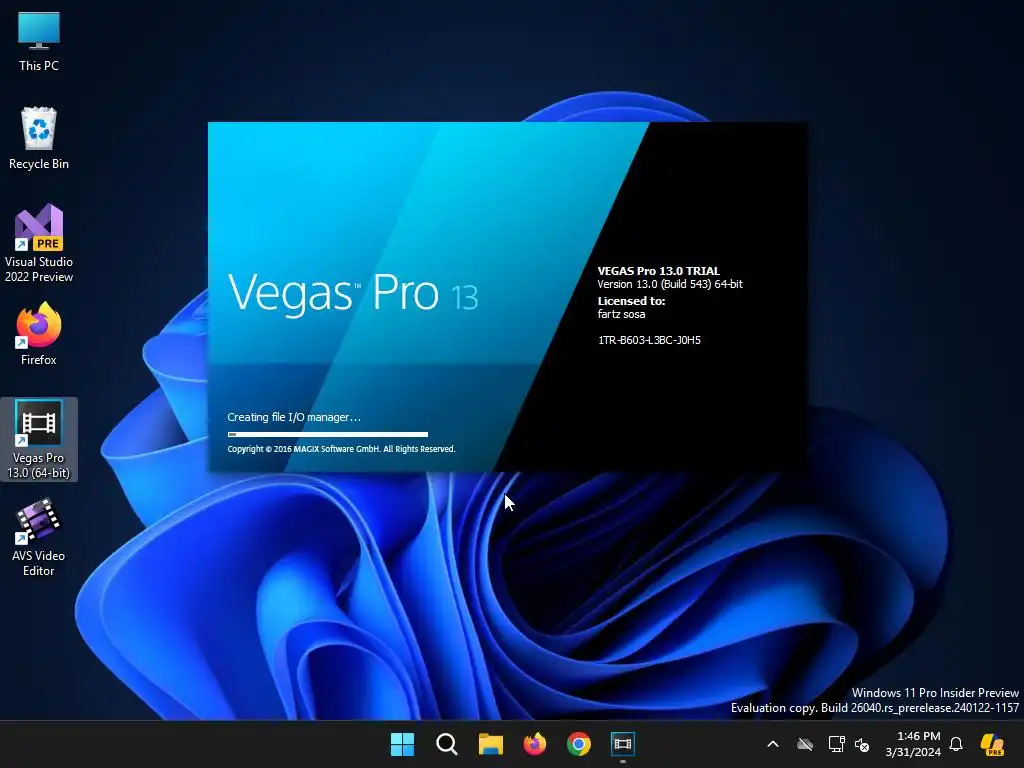Click the 'Licensed to:' label

tap(631, 301)
